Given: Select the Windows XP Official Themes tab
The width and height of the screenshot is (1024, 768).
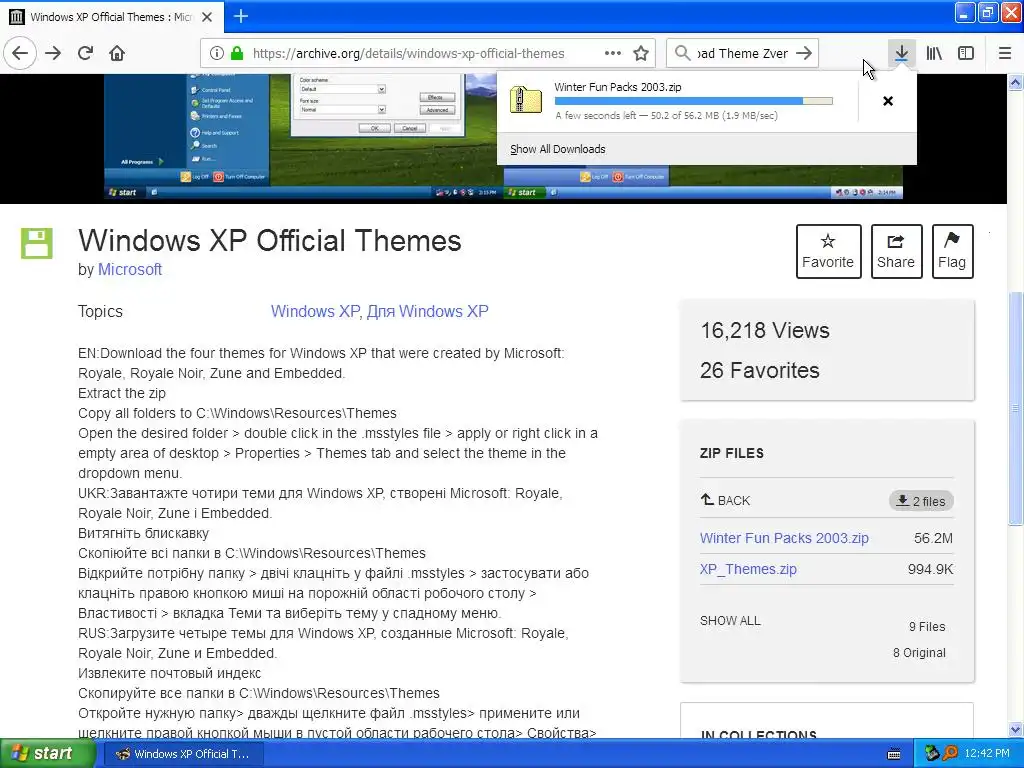Looking at the screenshot, I should point(111,17).
